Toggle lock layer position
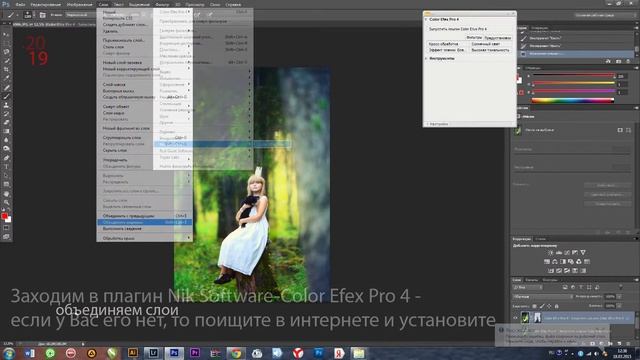The image size is (640, 360). click(x=549, y=306)
